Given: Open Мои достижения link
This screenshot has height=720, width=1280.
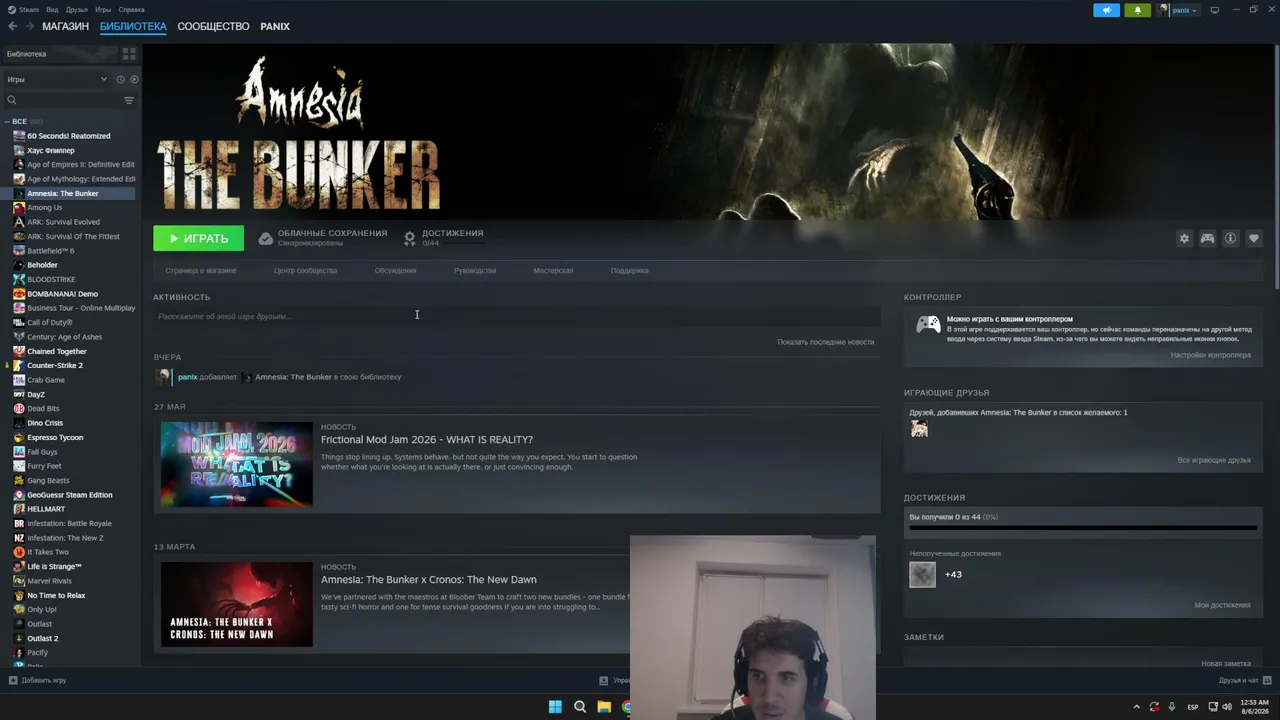Looking at the screenshot, I should pos(1222,605).
